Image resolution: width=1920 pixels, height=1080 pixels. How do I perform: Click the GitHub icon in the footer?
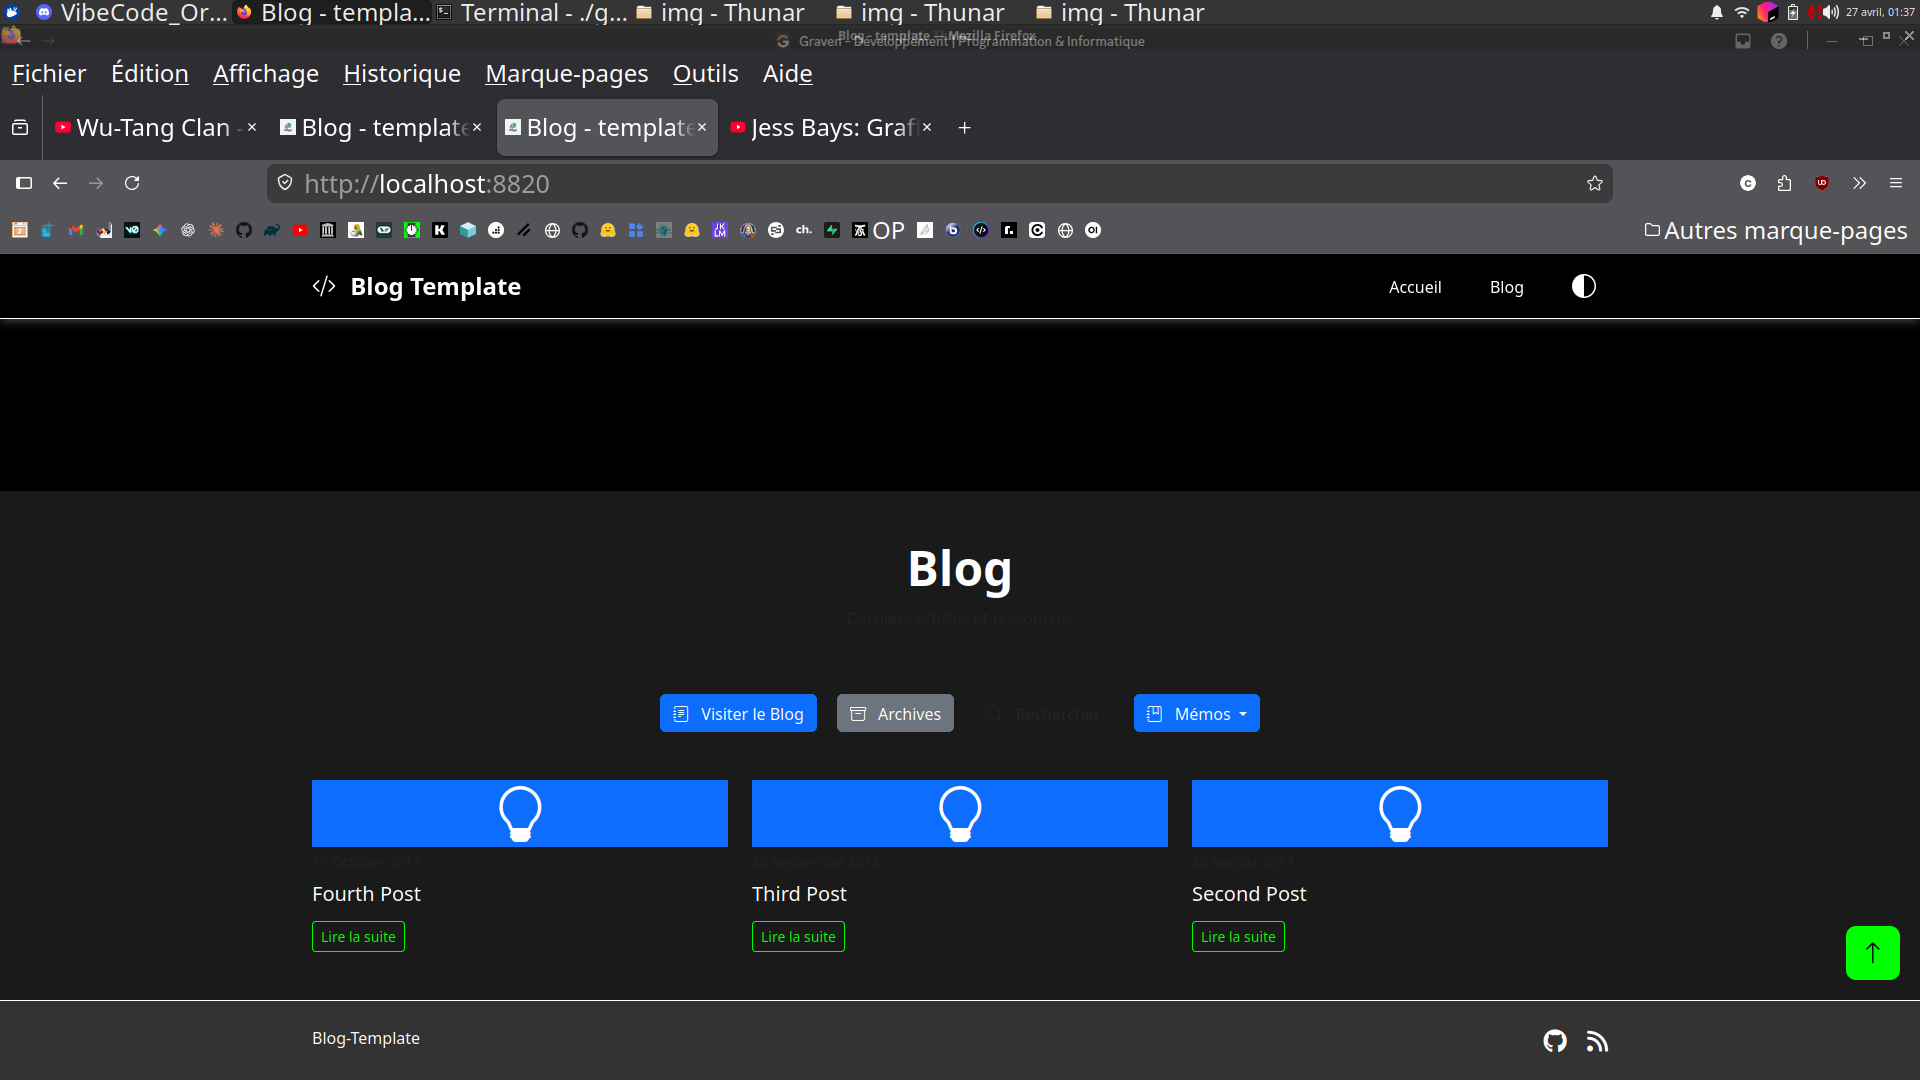pyautogui.click(x=1555, y=1041)
